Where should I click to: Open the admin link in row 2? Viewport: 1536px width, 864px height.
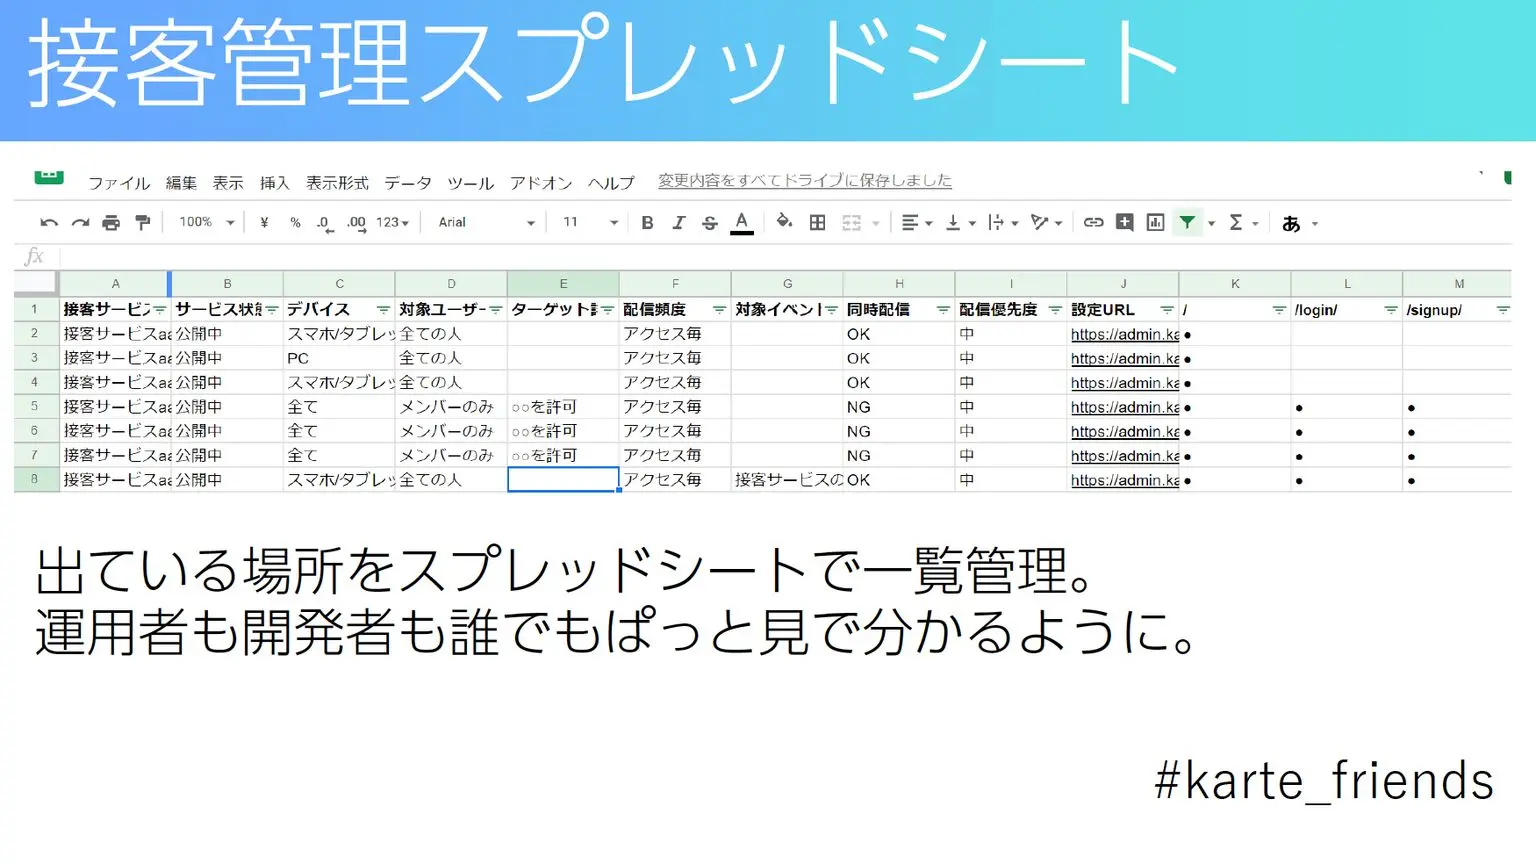pyautogui.click(x=1125, y=334)
